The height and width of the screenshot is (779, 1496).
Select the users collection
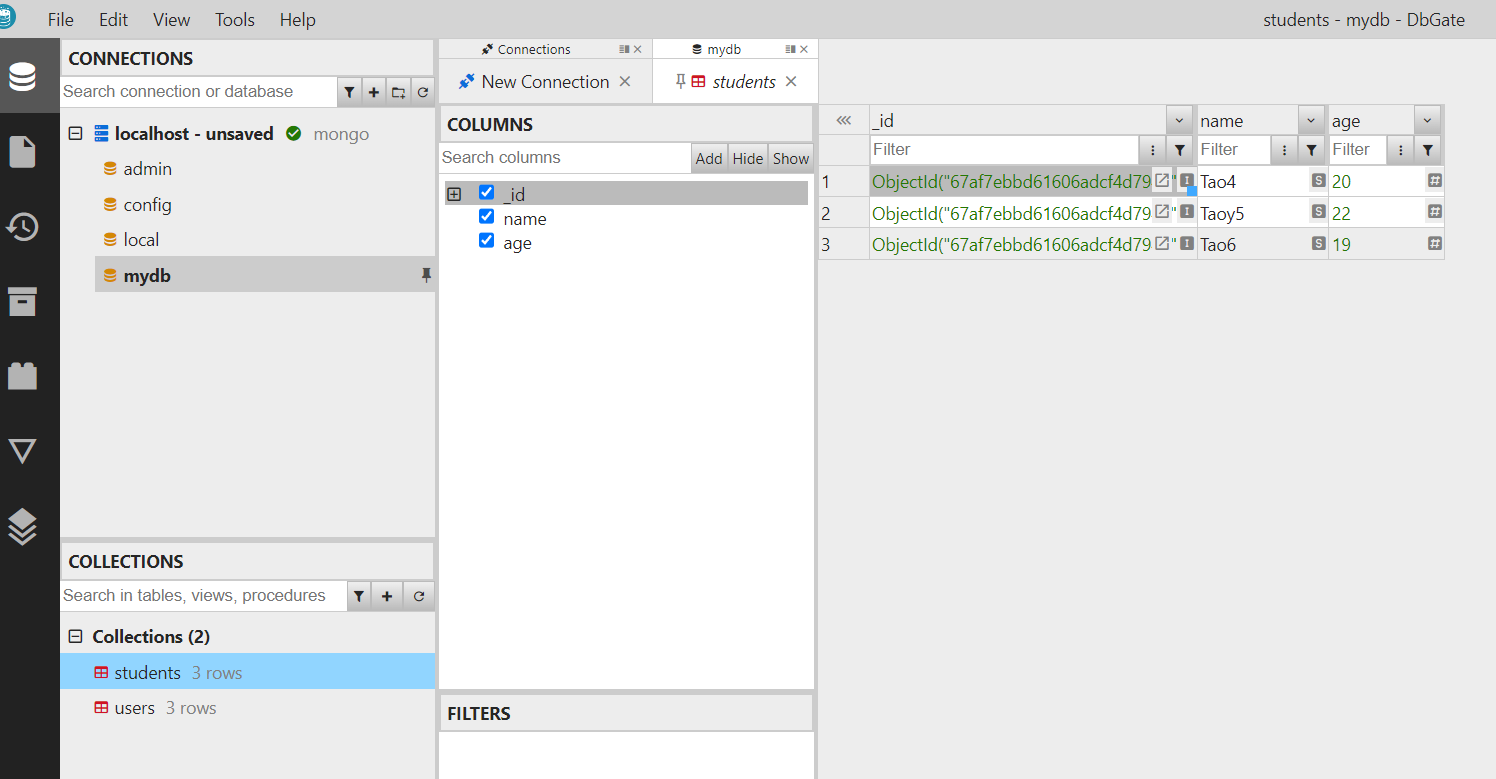pyautogui.click(x=135, y=708)
